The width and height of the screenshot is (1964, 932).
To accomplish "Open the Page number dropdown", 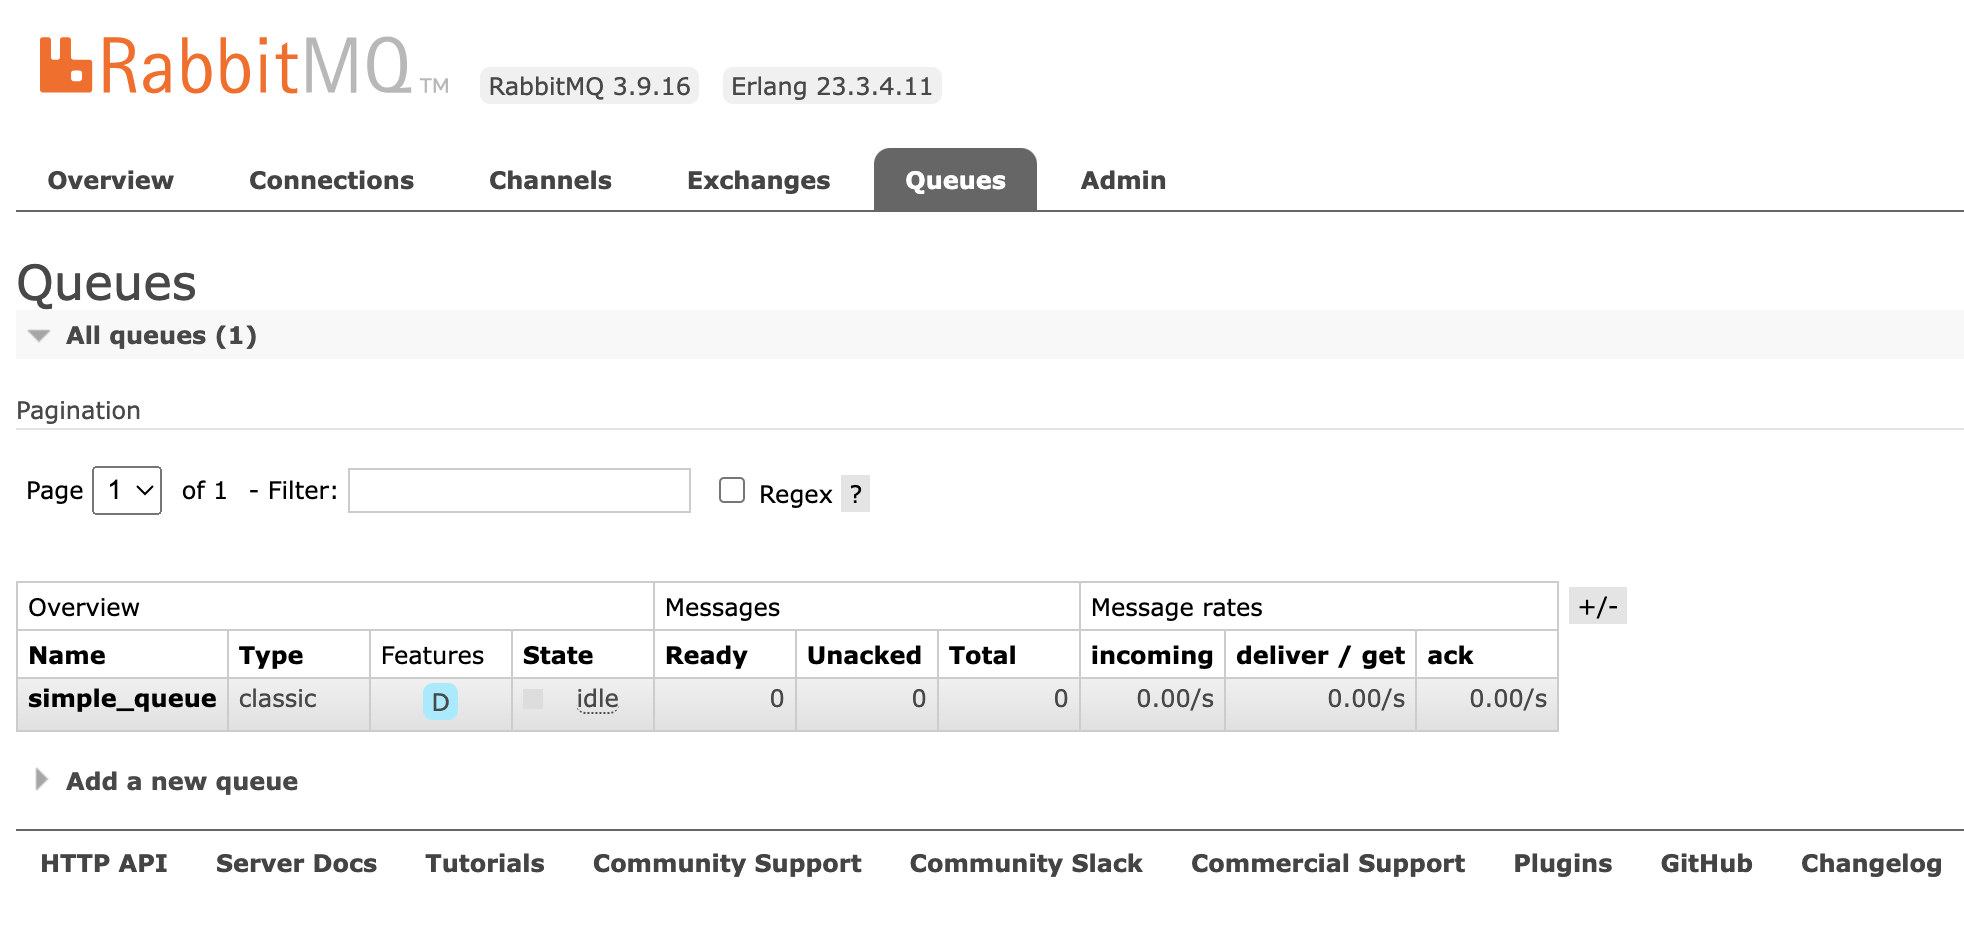I will [x=127, y=490].
